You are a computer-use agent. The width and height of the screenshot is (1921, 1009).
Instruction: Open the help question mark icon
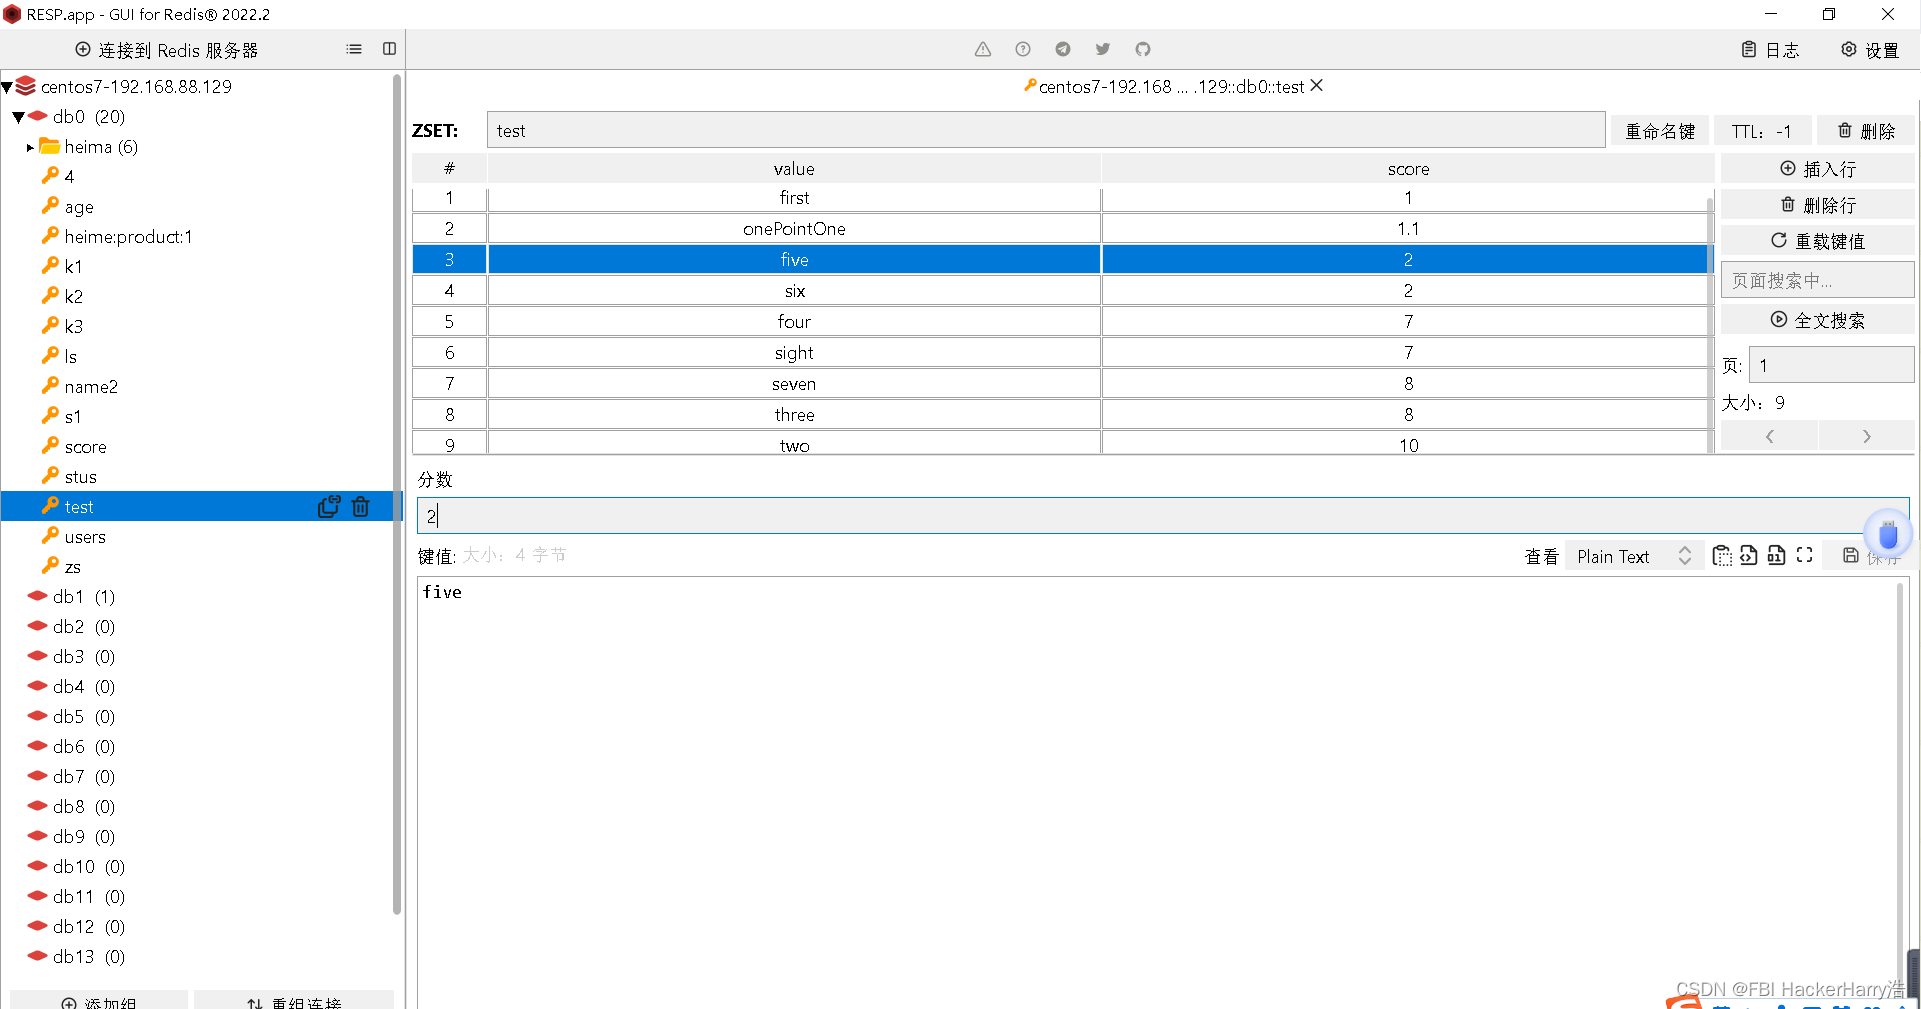point(1022,48)
